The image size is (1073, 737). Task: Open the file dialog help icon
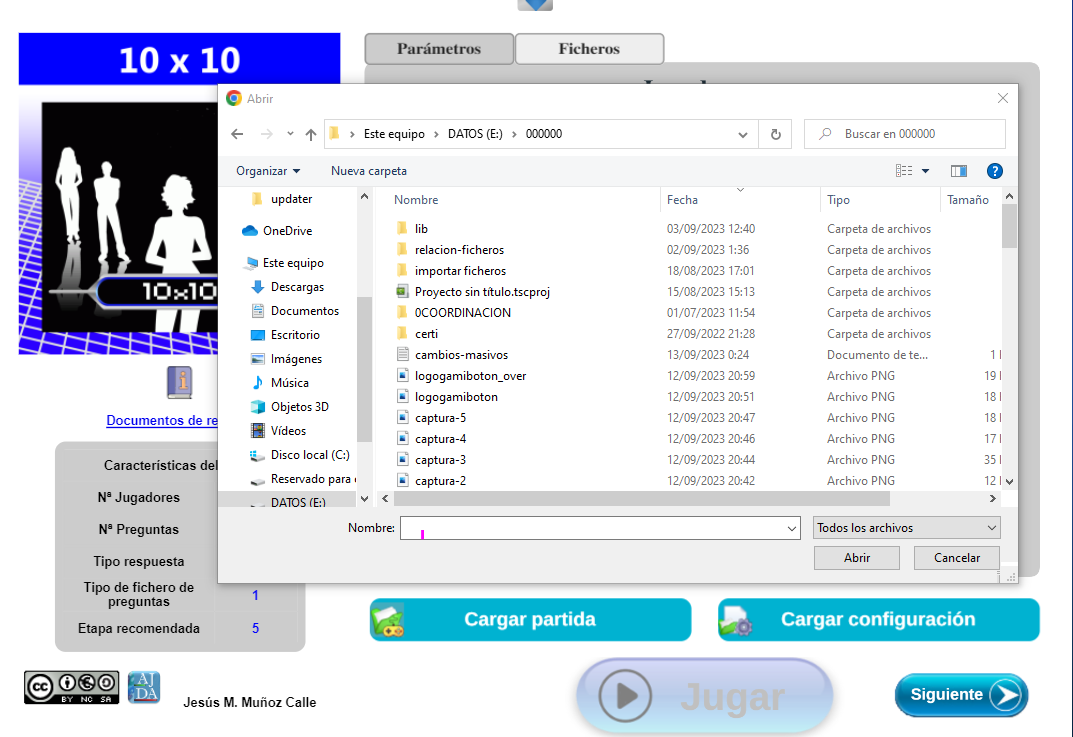tap(994, 171)
